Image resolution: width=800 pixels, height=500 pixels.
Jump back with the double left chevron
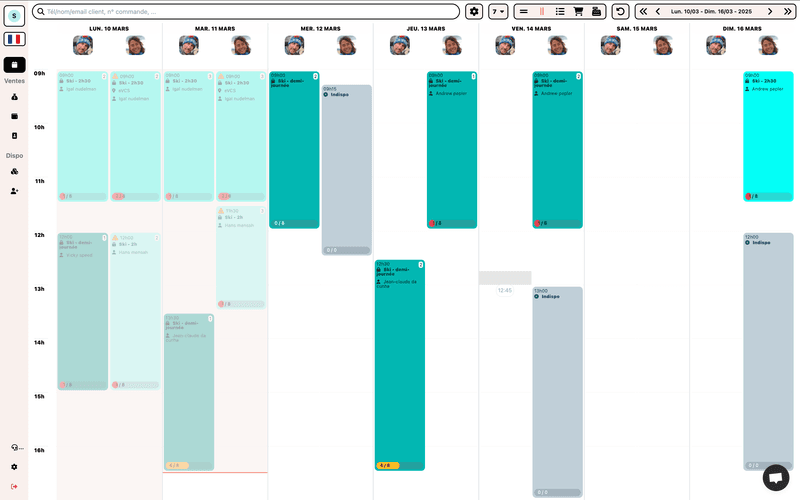643,11
